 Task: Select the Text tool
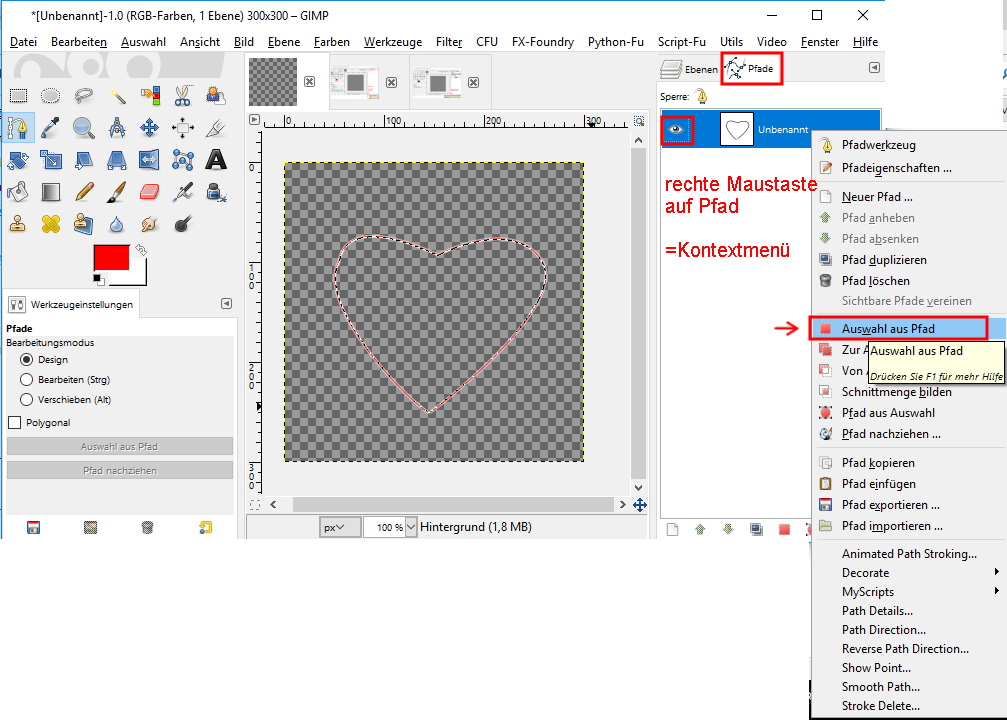tap(216, 160)
